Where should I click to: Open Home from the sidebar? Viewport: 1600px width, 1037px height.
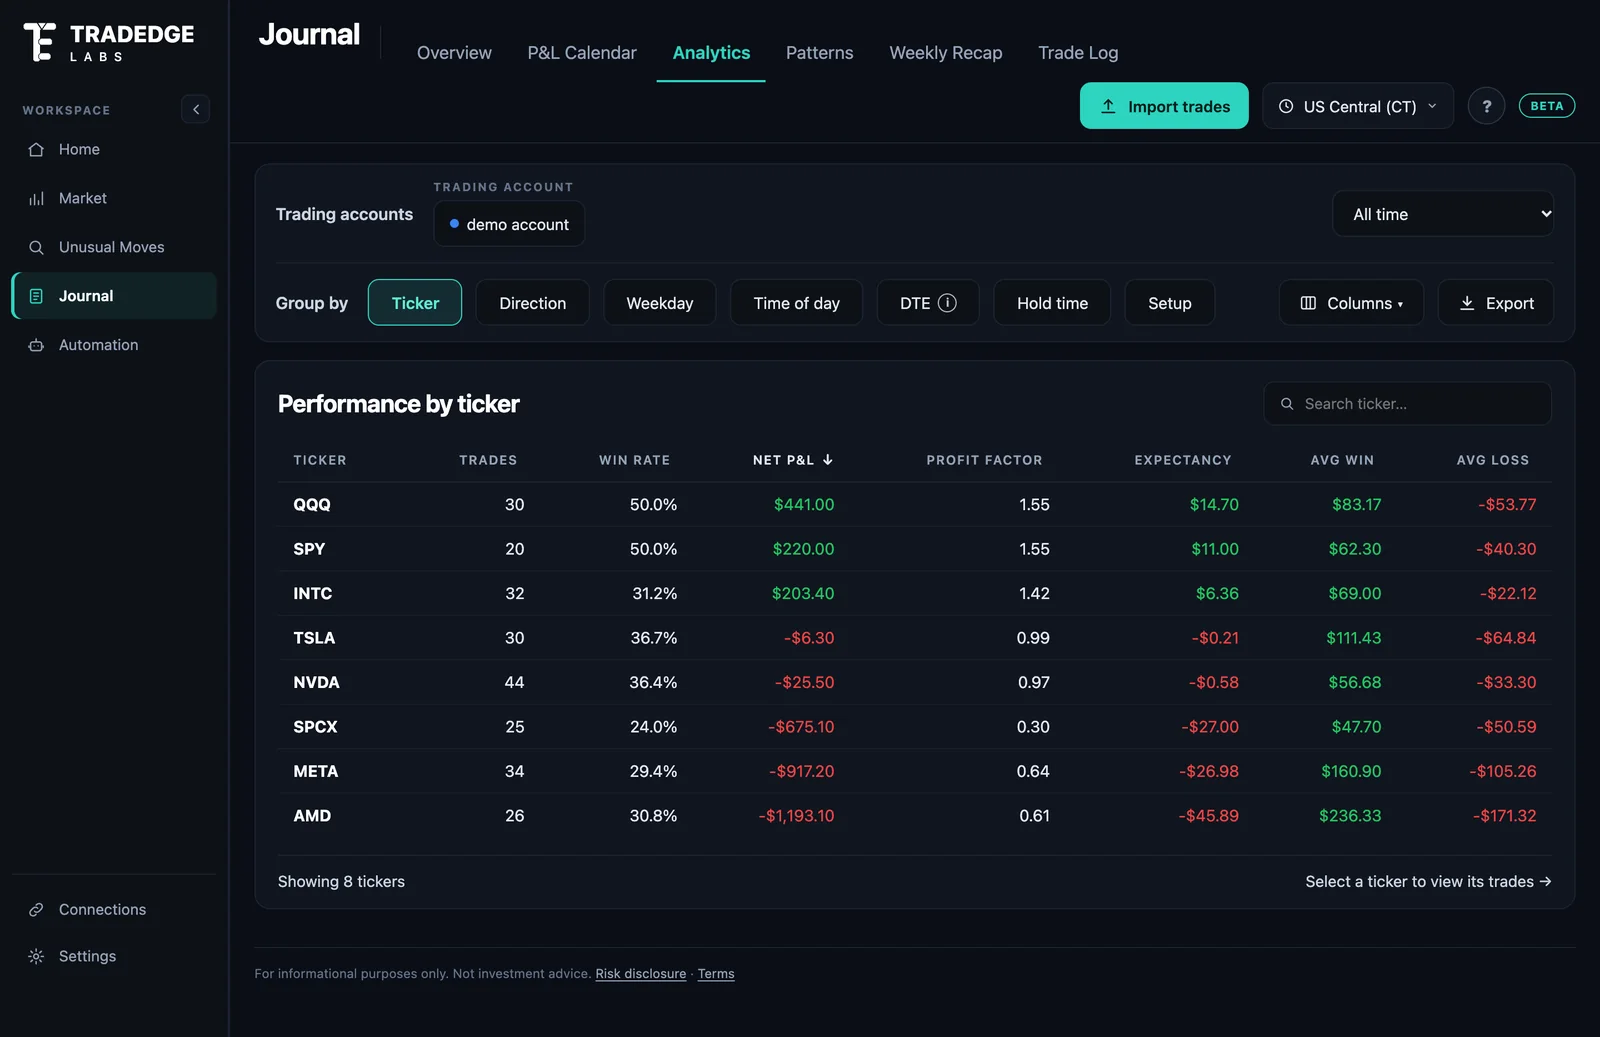tap(114, 149)
